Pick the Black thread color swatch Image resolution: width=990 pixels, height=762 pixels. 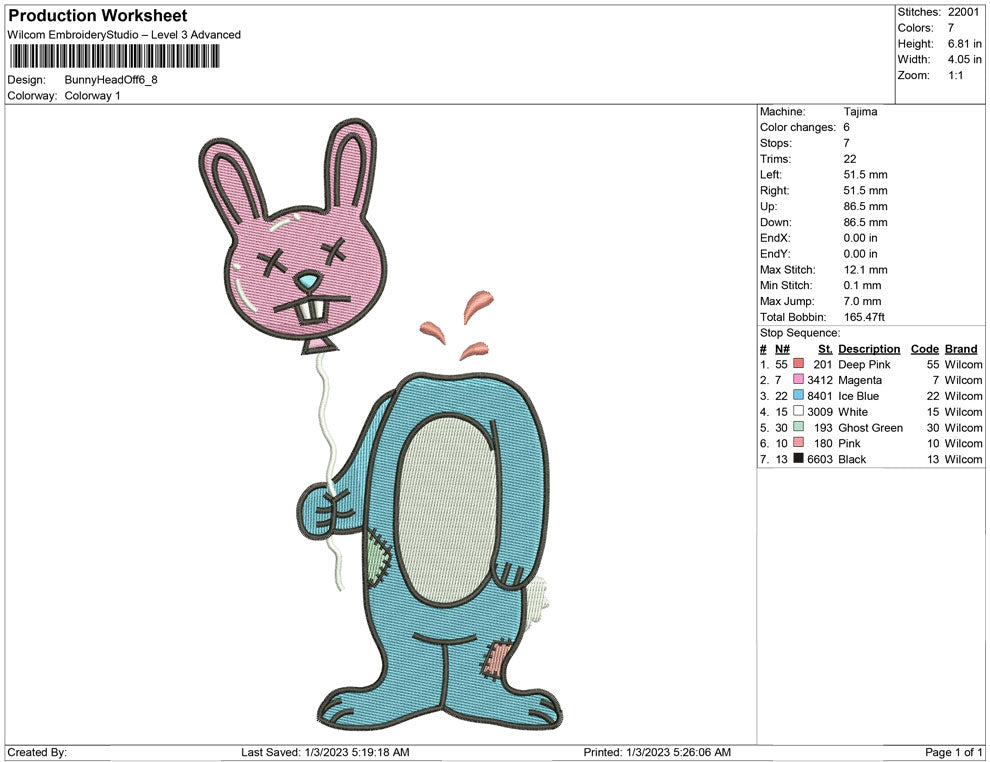pos(798,458)
